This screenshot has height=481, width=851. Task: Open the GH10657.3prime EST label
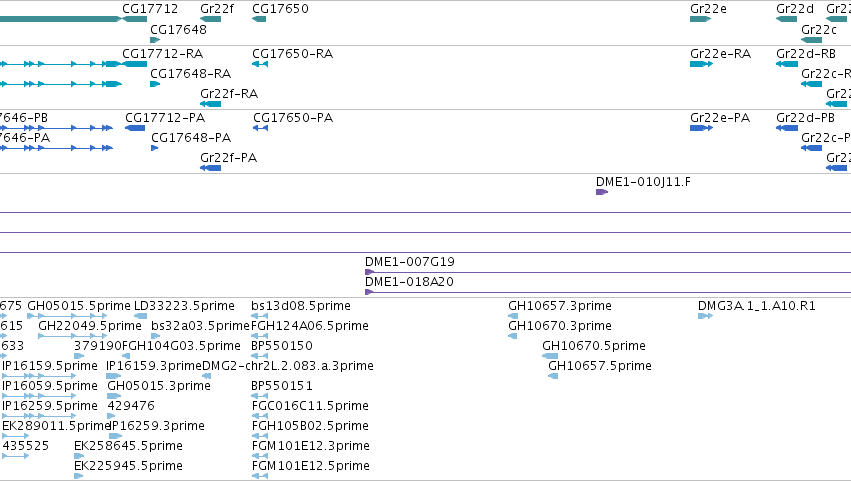click(560, 306)
